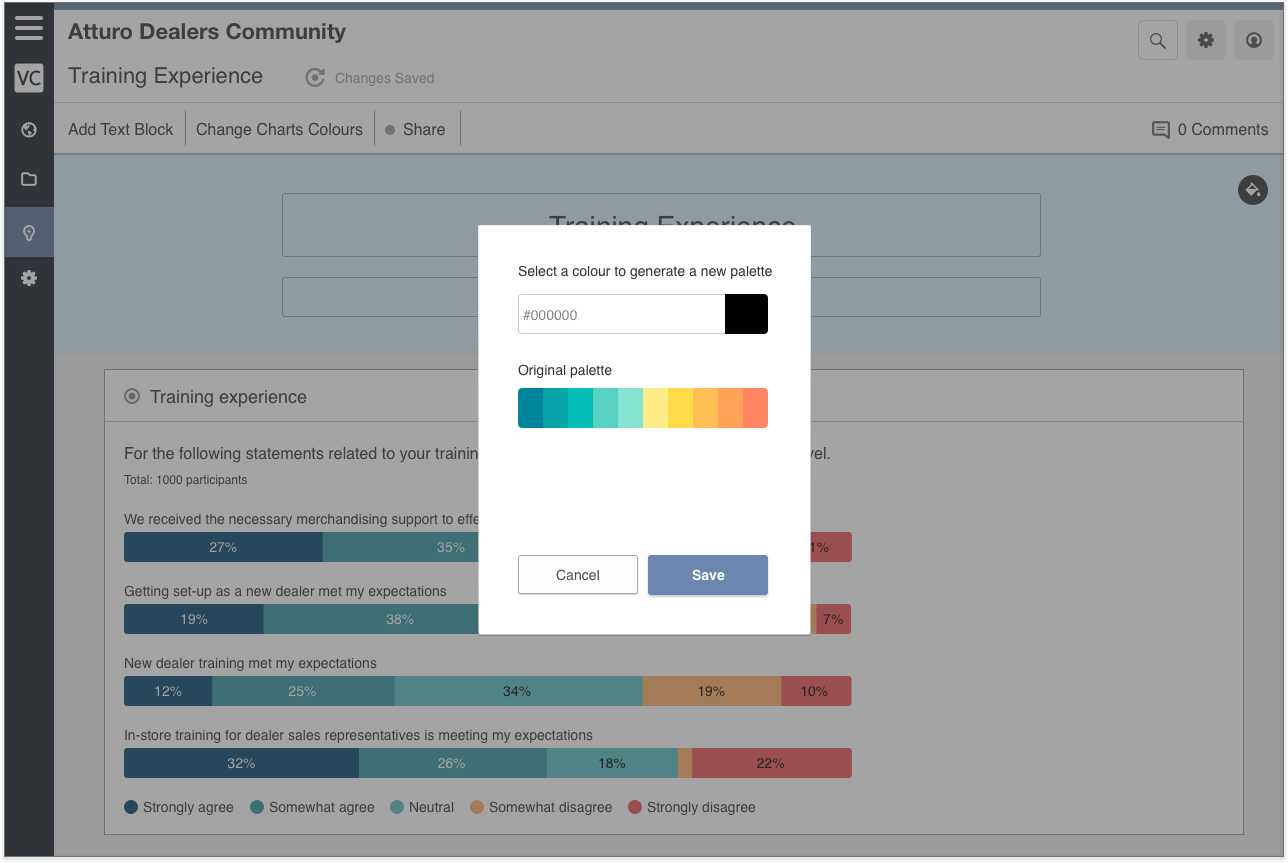The height and width of the screenshot is (863, 1288).
Task: Toggle the Somewhat disagree legend item
Action: (x=541, y=807)
